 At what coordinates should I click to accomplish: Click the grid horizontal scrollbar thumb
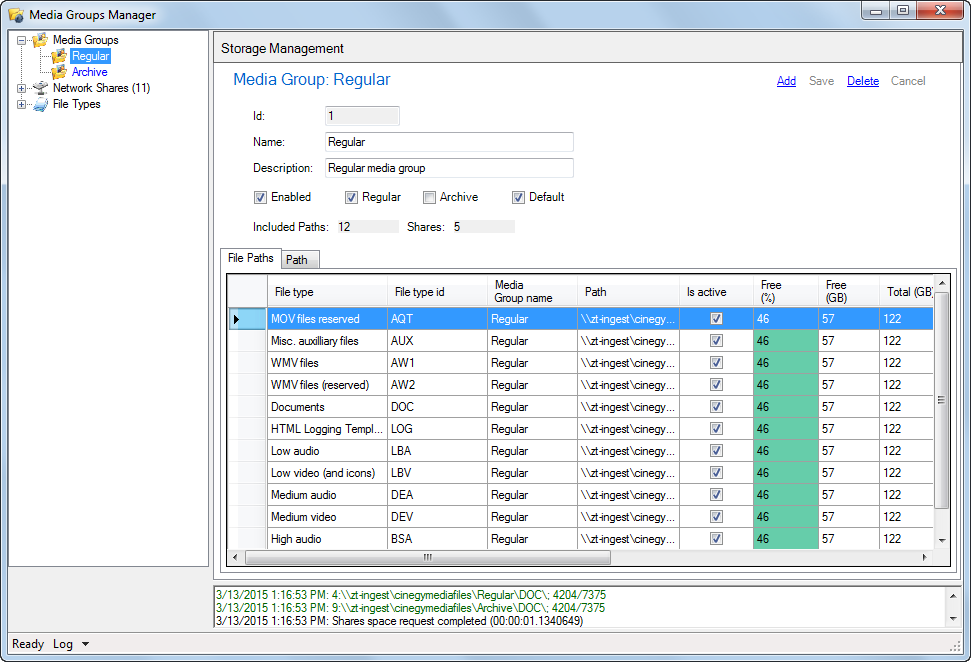428,557
